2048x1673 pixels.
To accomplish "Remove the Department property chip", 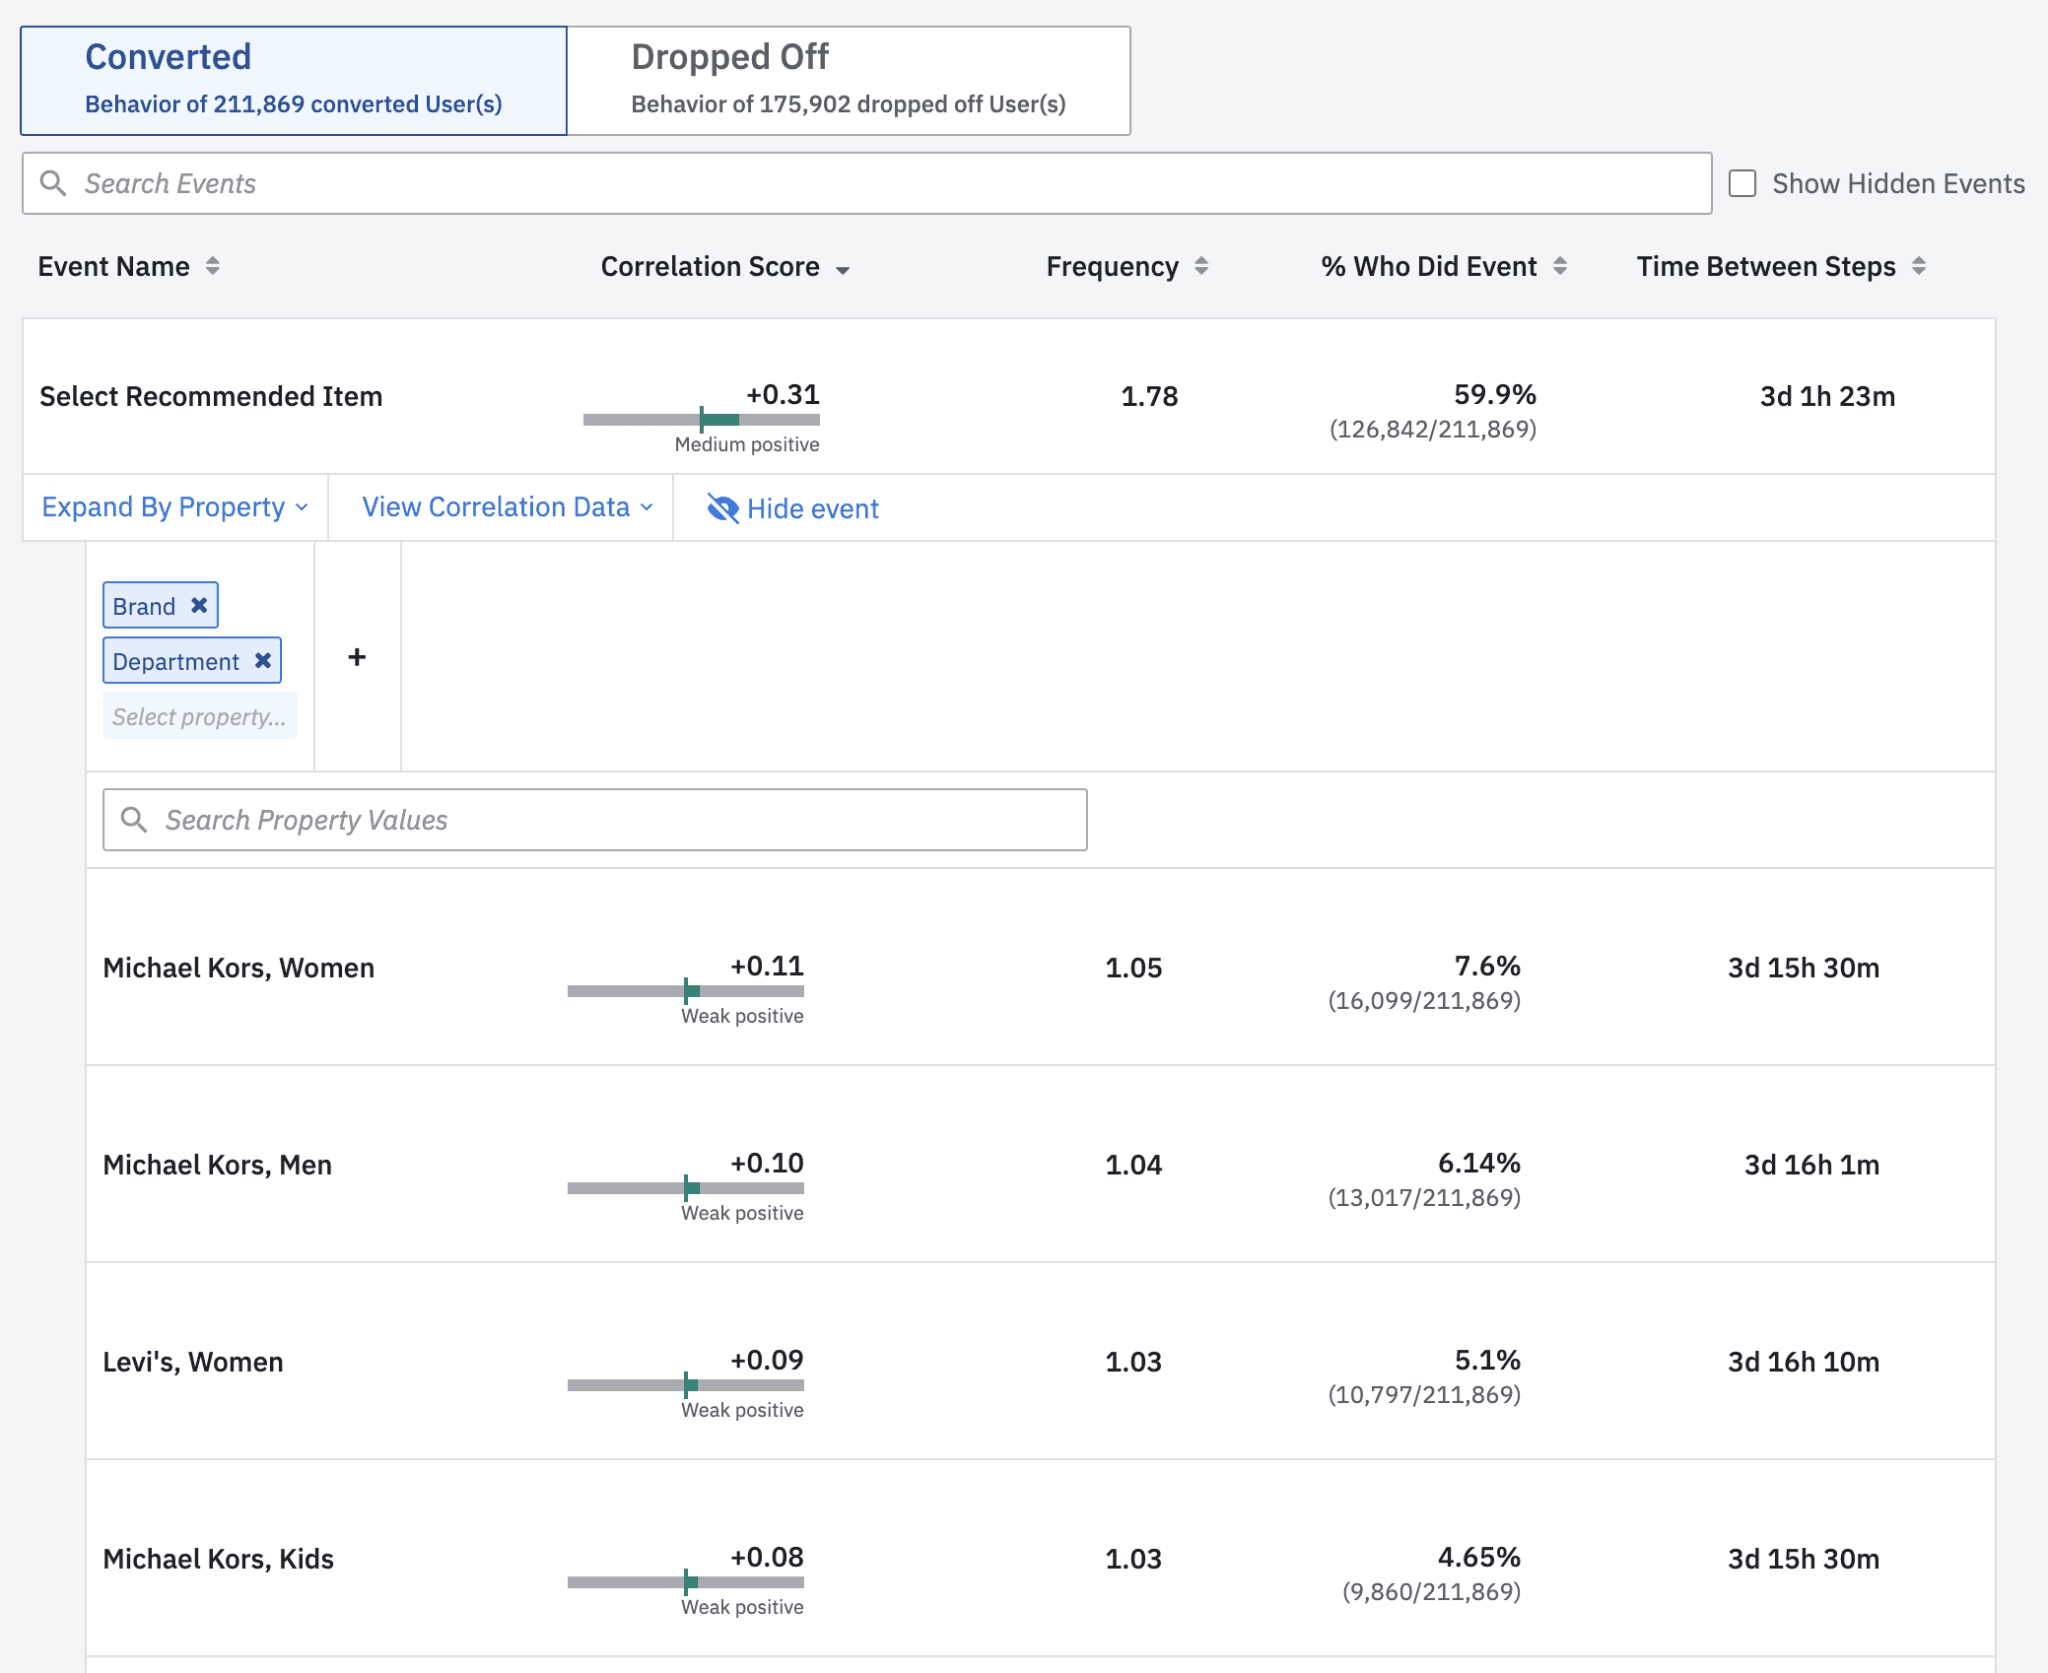I will [x=263, y=660].
